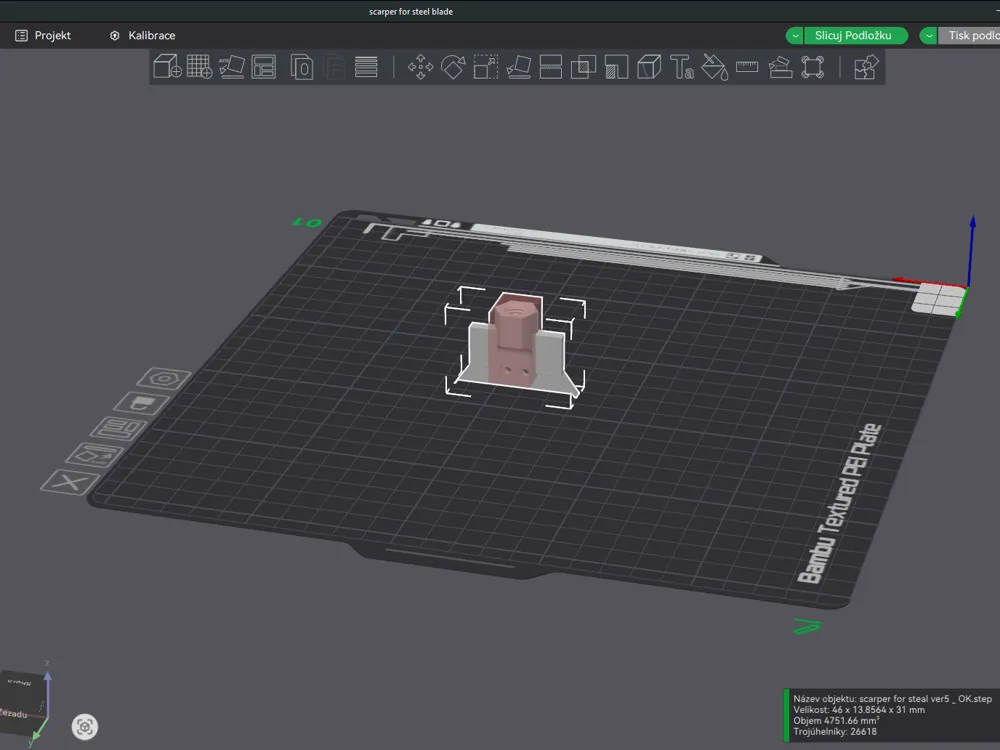Viewport: 1000px width, 750px height.
Task: Click the view reset icon near cube
Action: coord(85,727)
